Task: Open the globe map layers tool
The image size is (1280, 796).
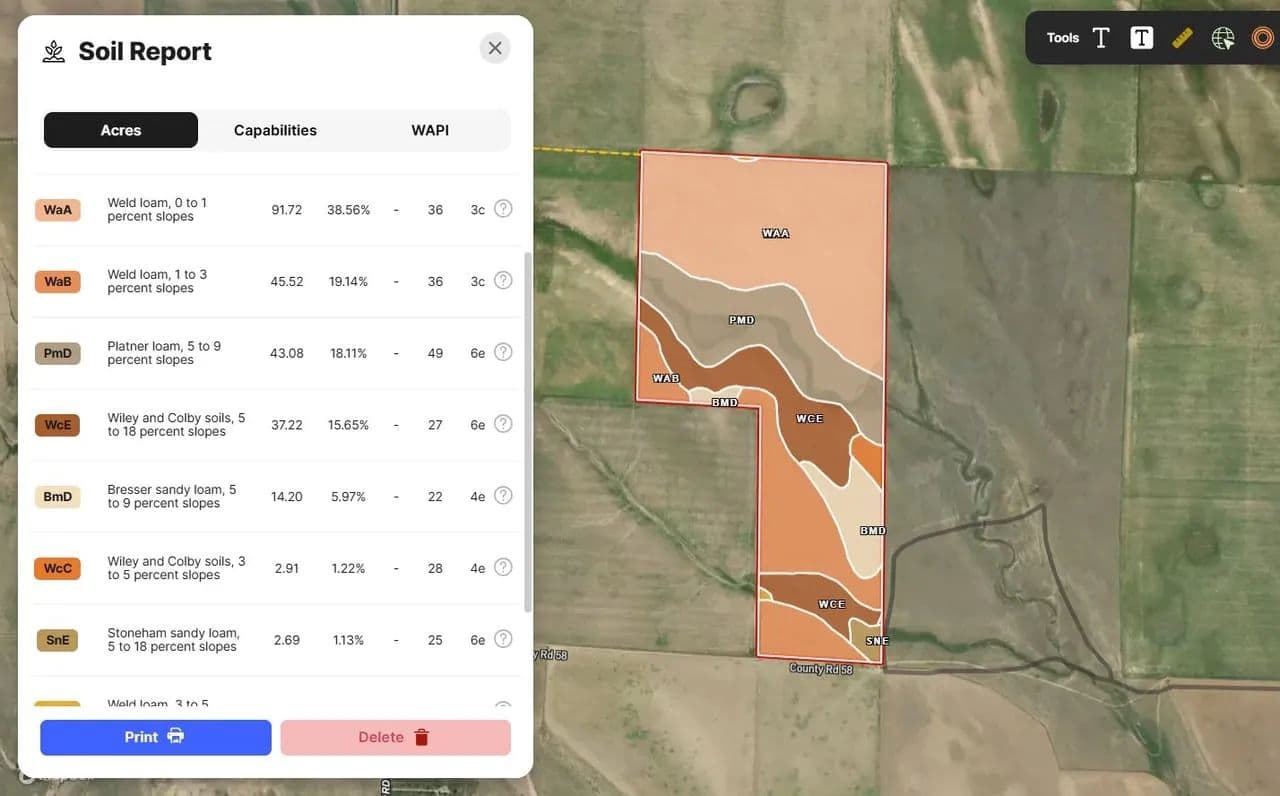Action: (1223, 38)
